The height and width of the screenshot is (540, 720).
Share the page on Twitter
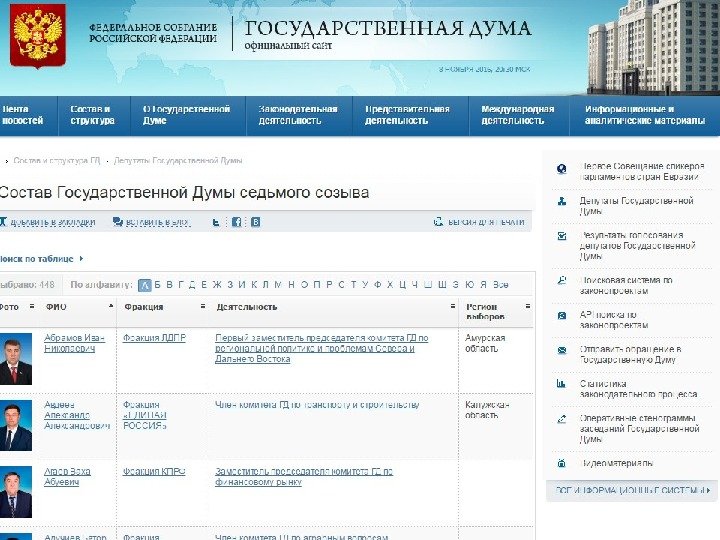(216, 222)
